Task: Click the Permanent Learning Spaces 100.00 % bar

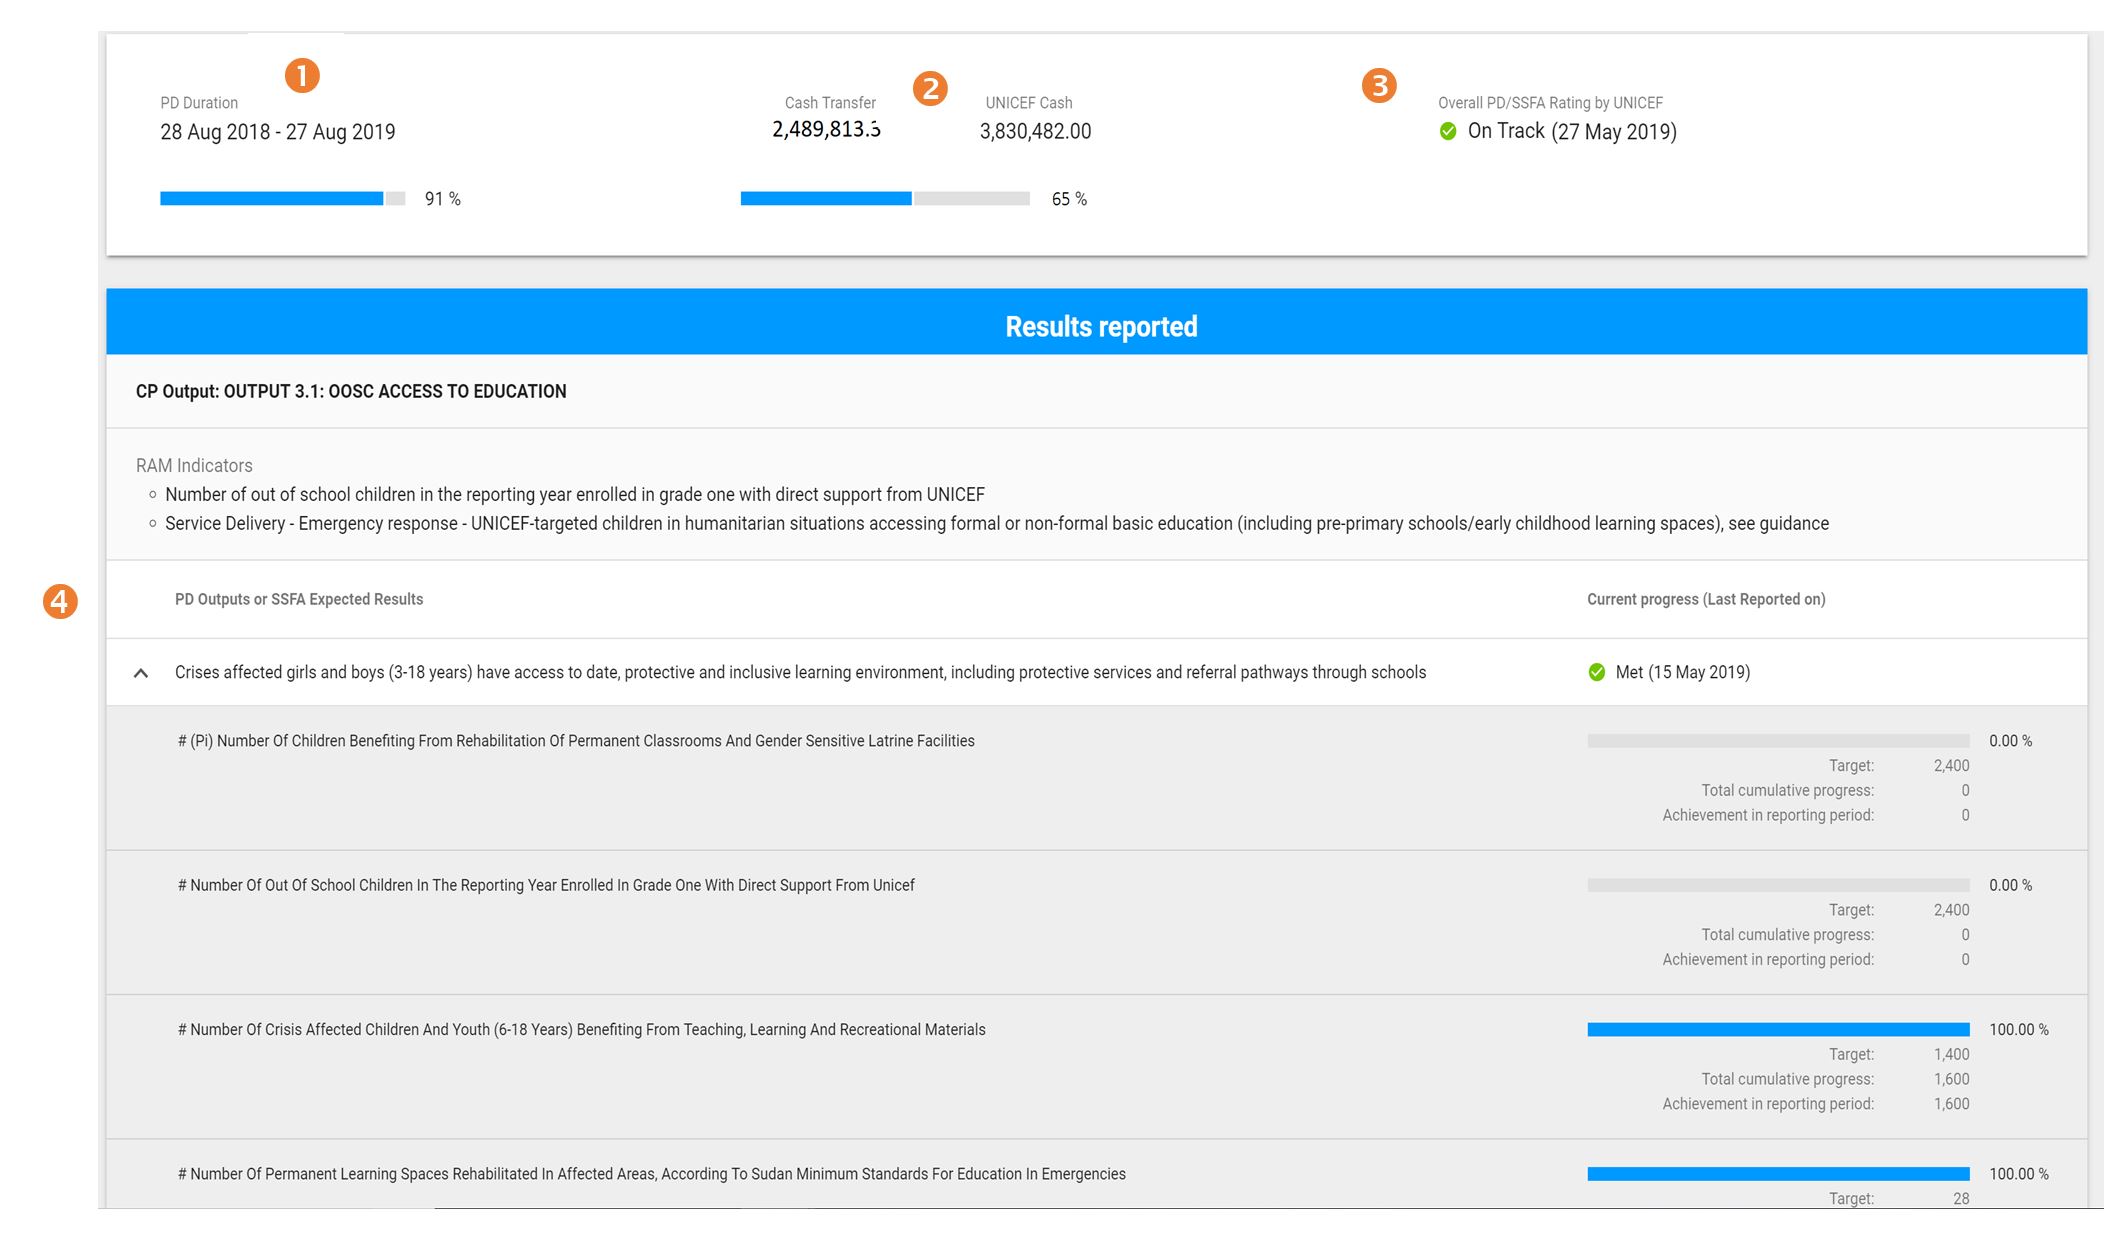Action: (1778, 1174)
